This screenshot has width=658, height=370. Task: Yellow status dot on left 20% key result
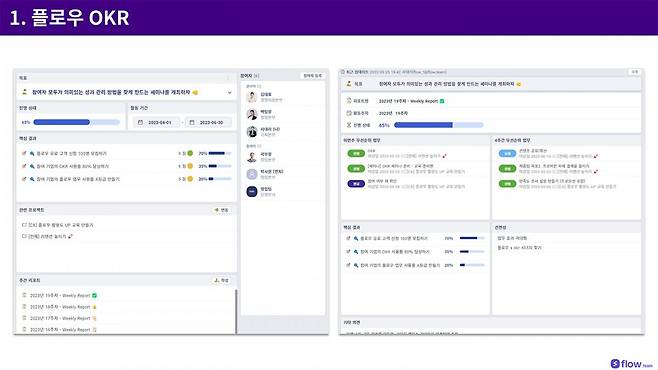click(190, 179)
